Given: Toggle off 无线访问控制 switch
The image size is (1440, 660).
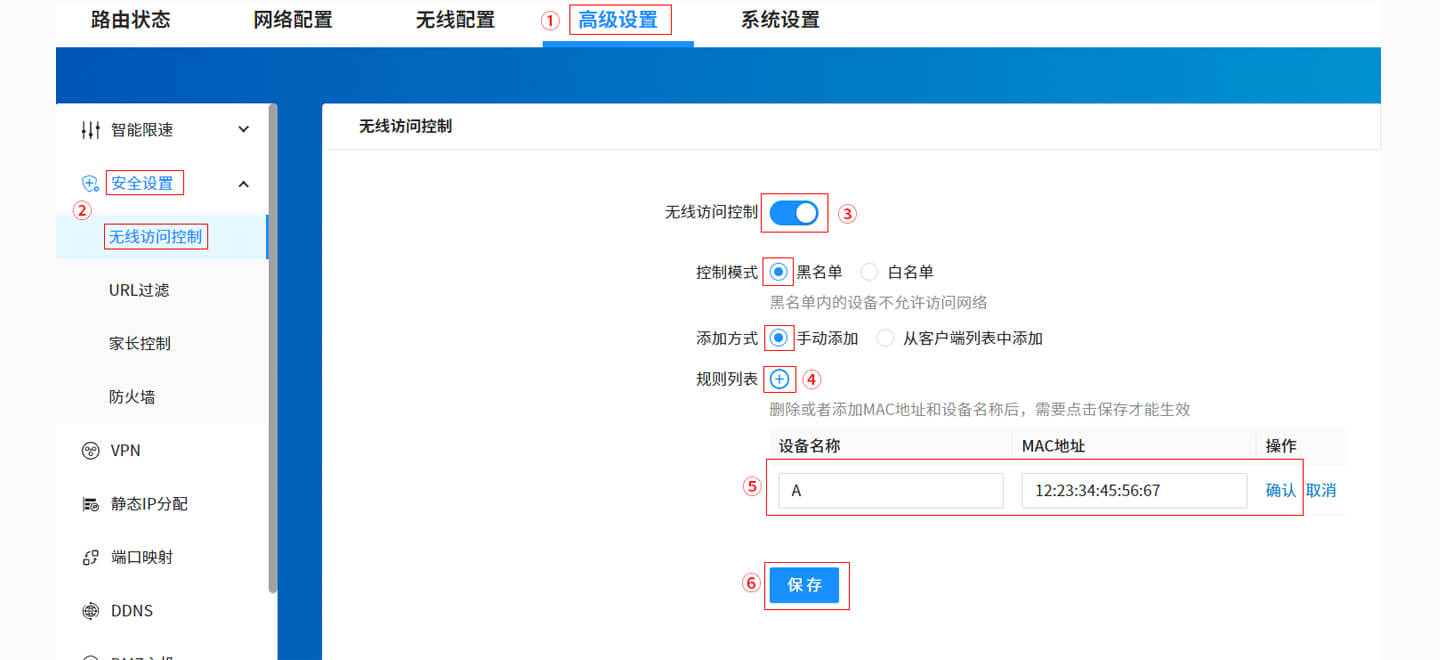Looking at the screenshot, I should (794, 212).
